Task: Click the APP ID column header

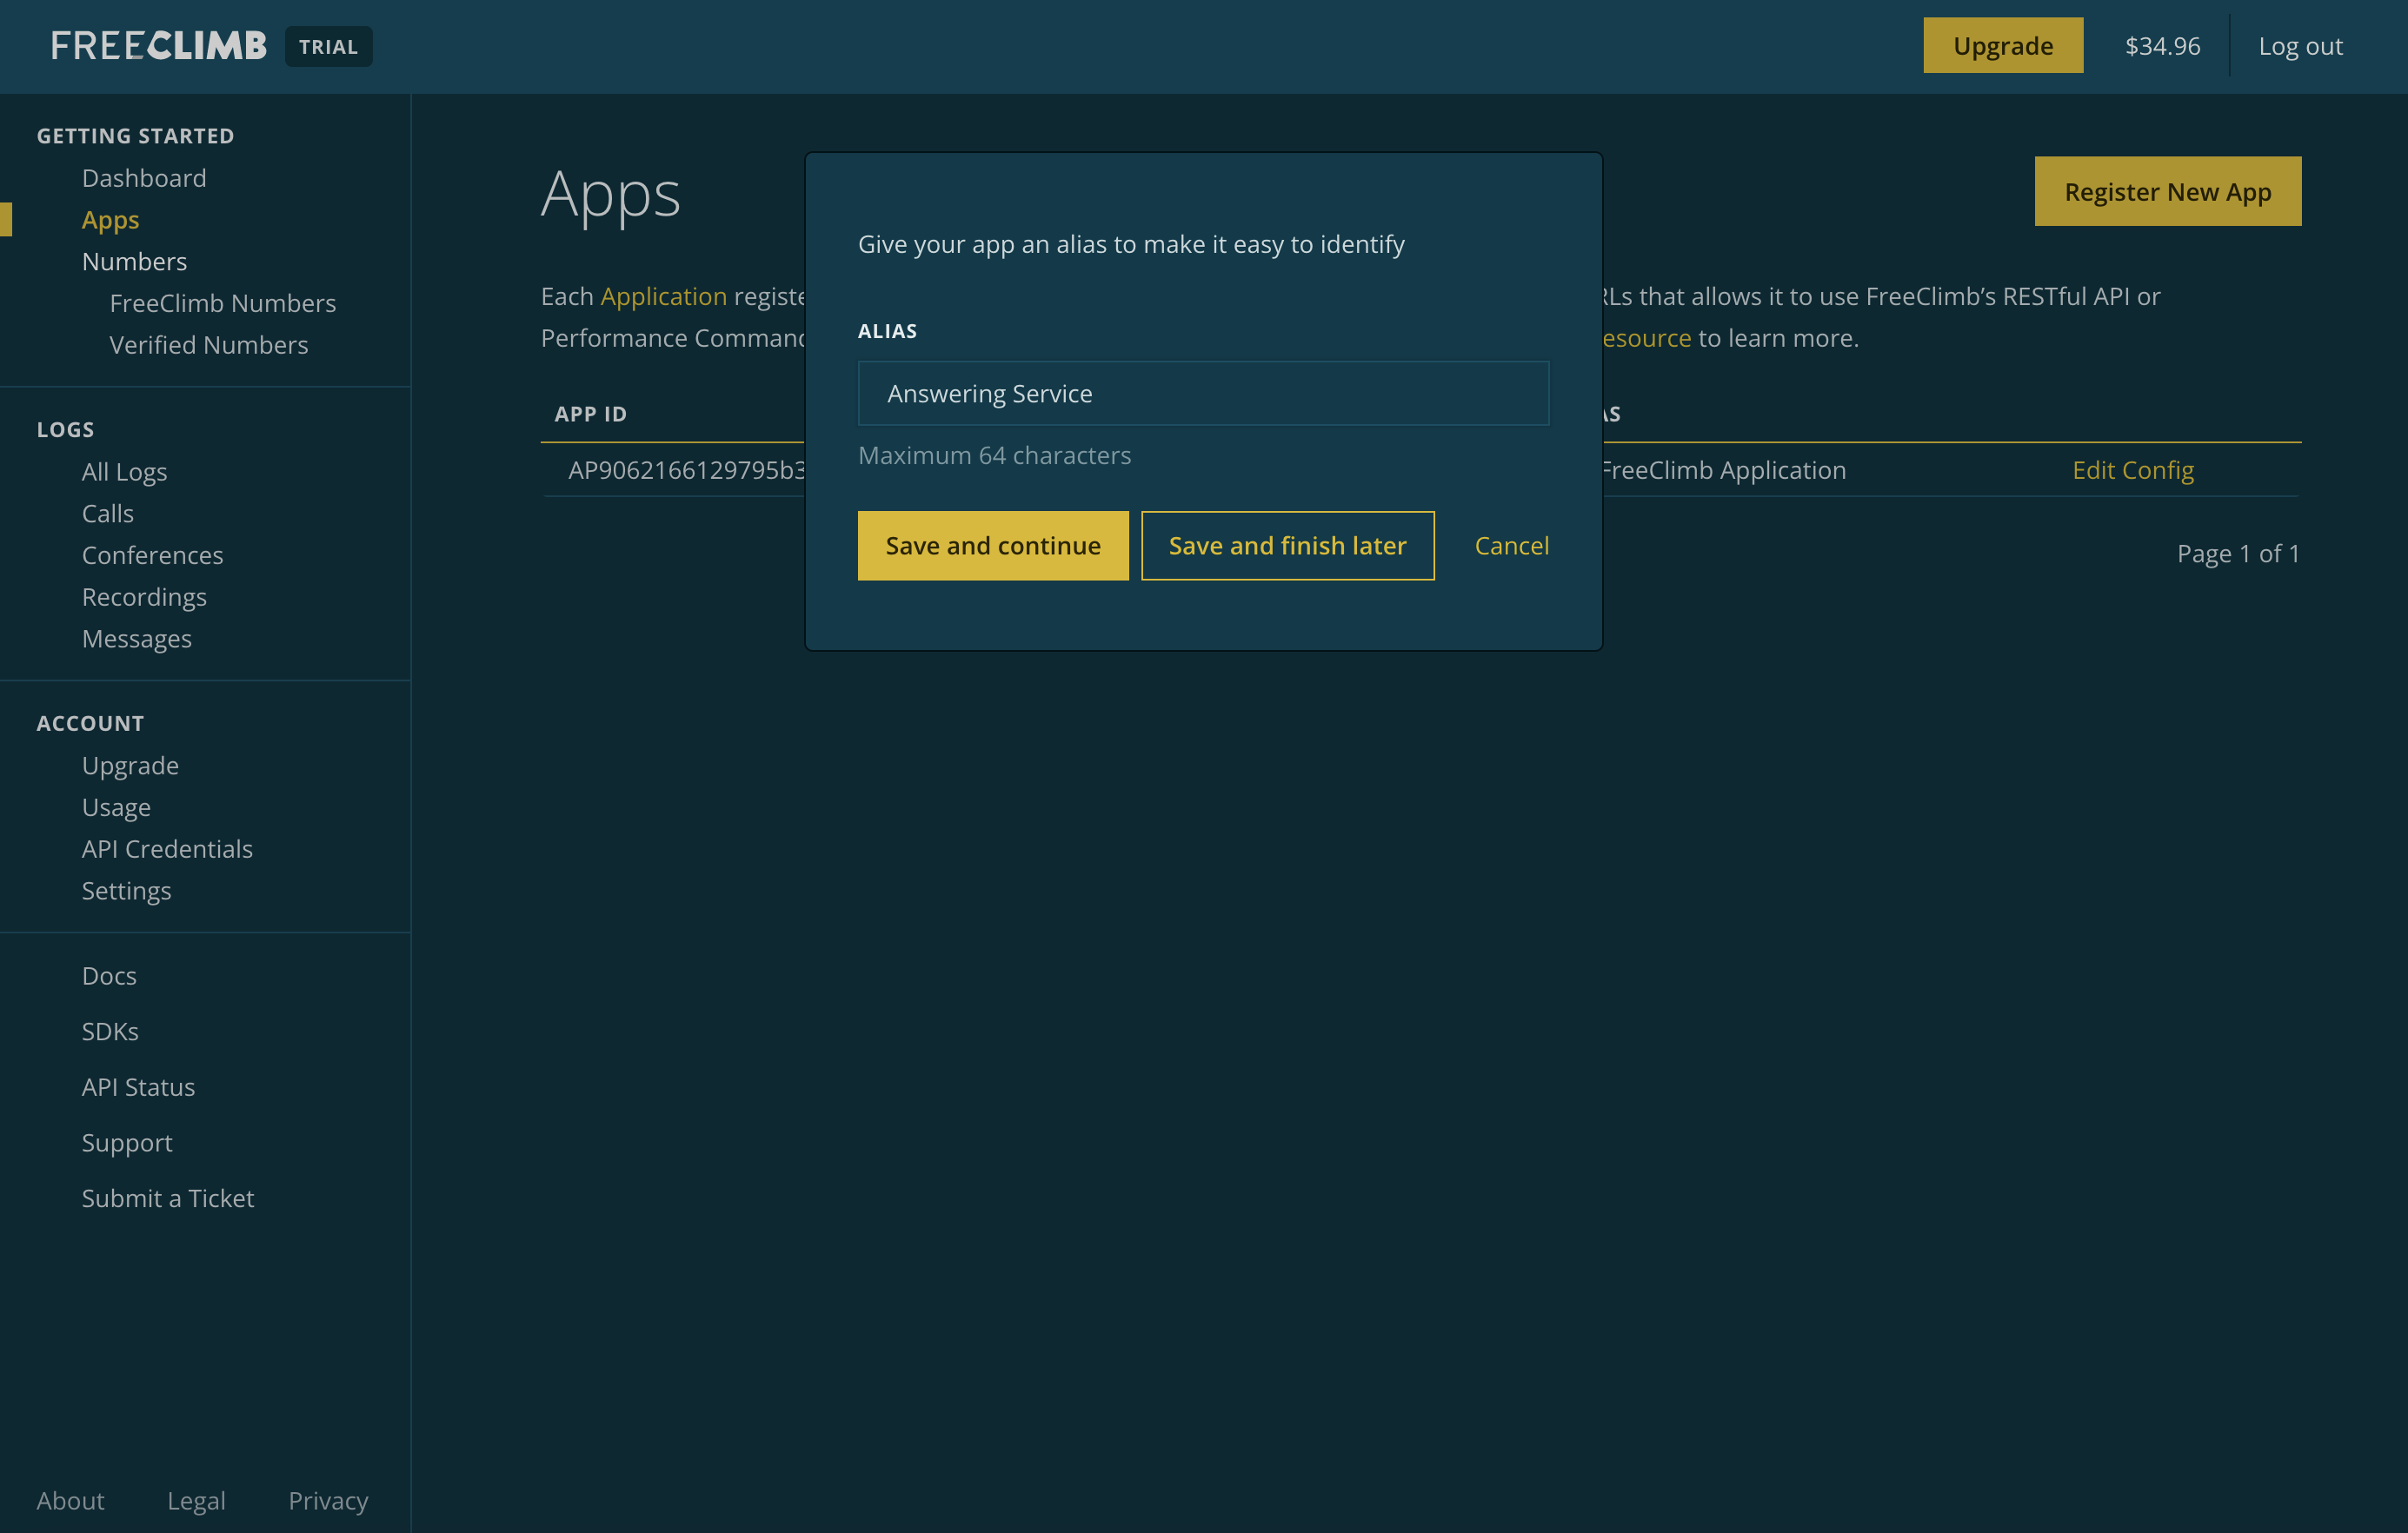Action: coord(590,414)
